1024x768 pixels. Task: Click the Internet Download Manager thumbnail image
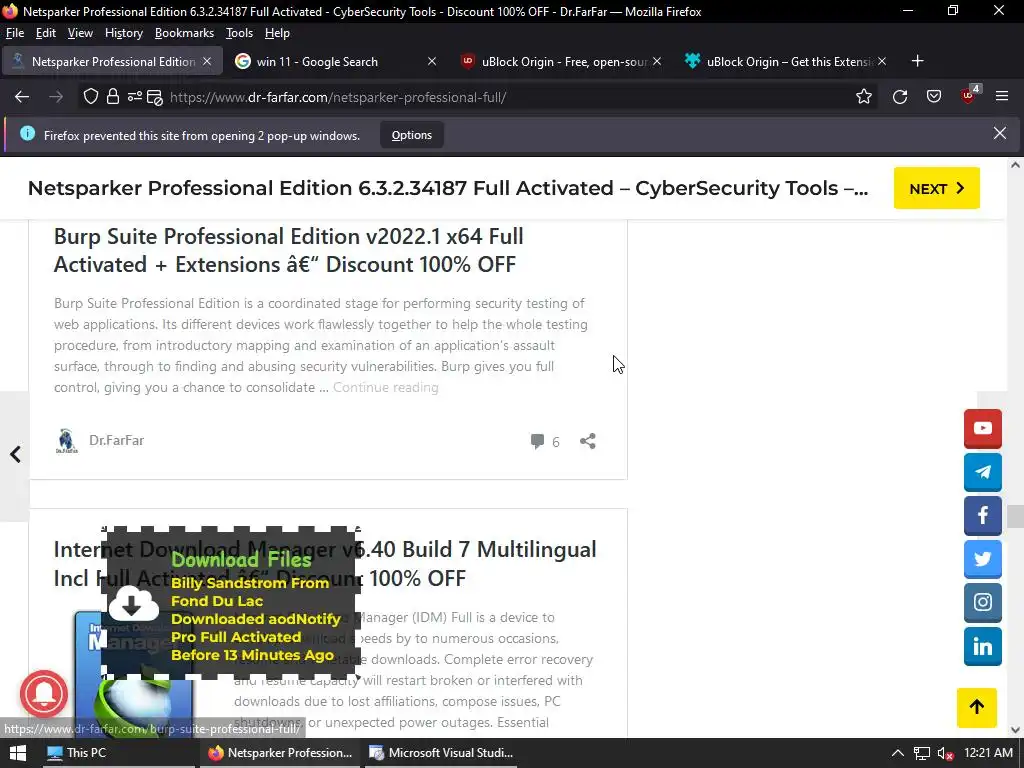pyautogui.click(x=134, y=673)
